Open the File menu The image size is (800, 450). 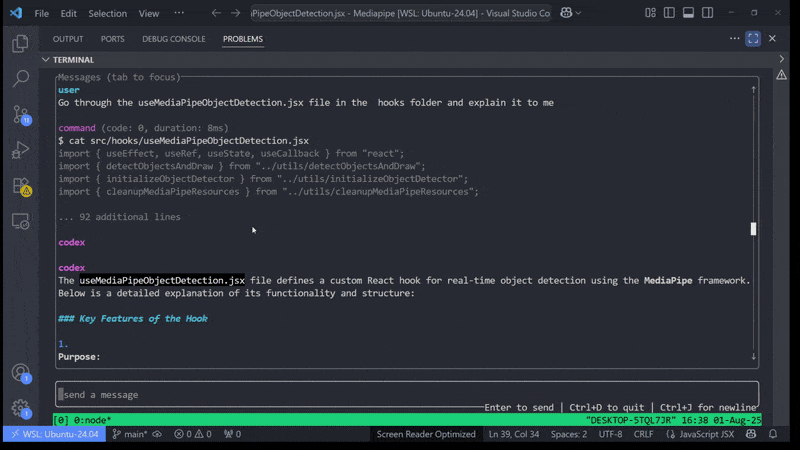[x=41, y=13]
